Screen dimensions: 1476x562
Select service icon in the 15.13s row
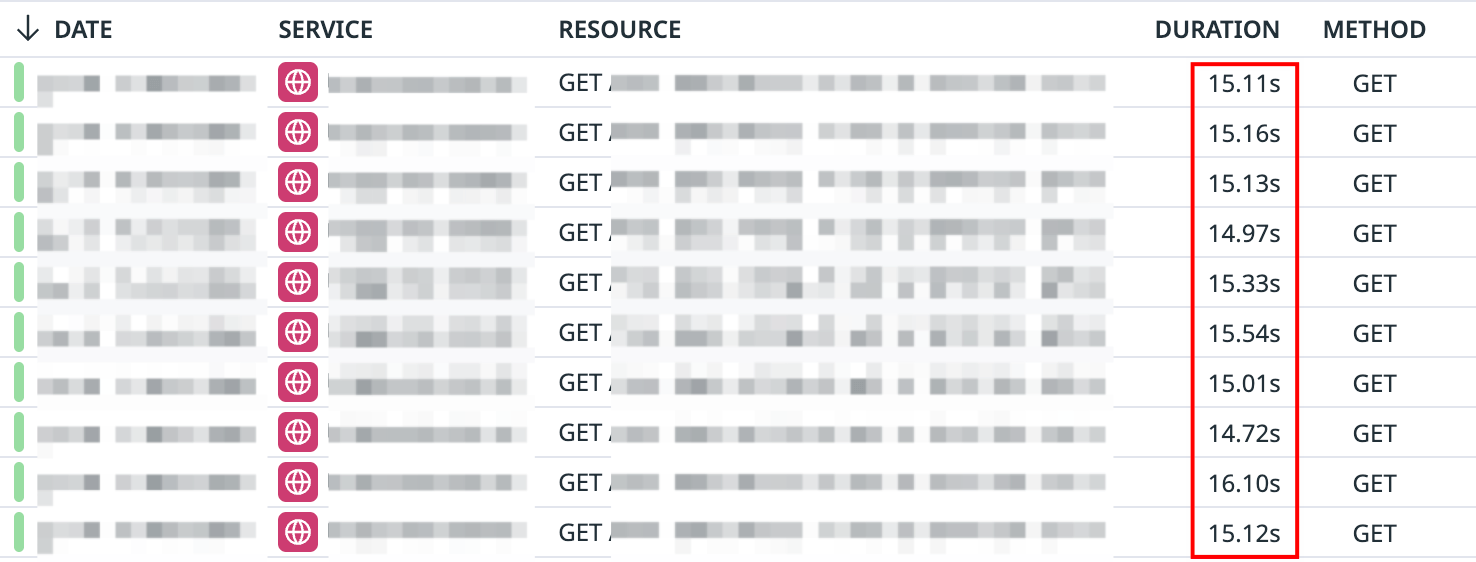tap(297, 183)
